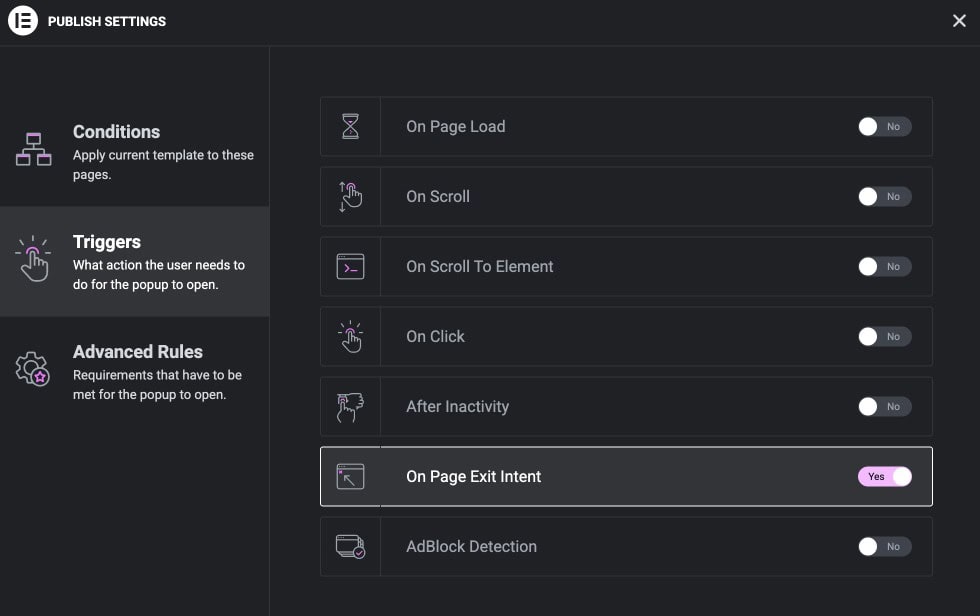Image resolution: width=980 pixels, height=616 pixels.
Task: Click 'Apply current template to these pages' text
Action: click(x=163, y=164)
